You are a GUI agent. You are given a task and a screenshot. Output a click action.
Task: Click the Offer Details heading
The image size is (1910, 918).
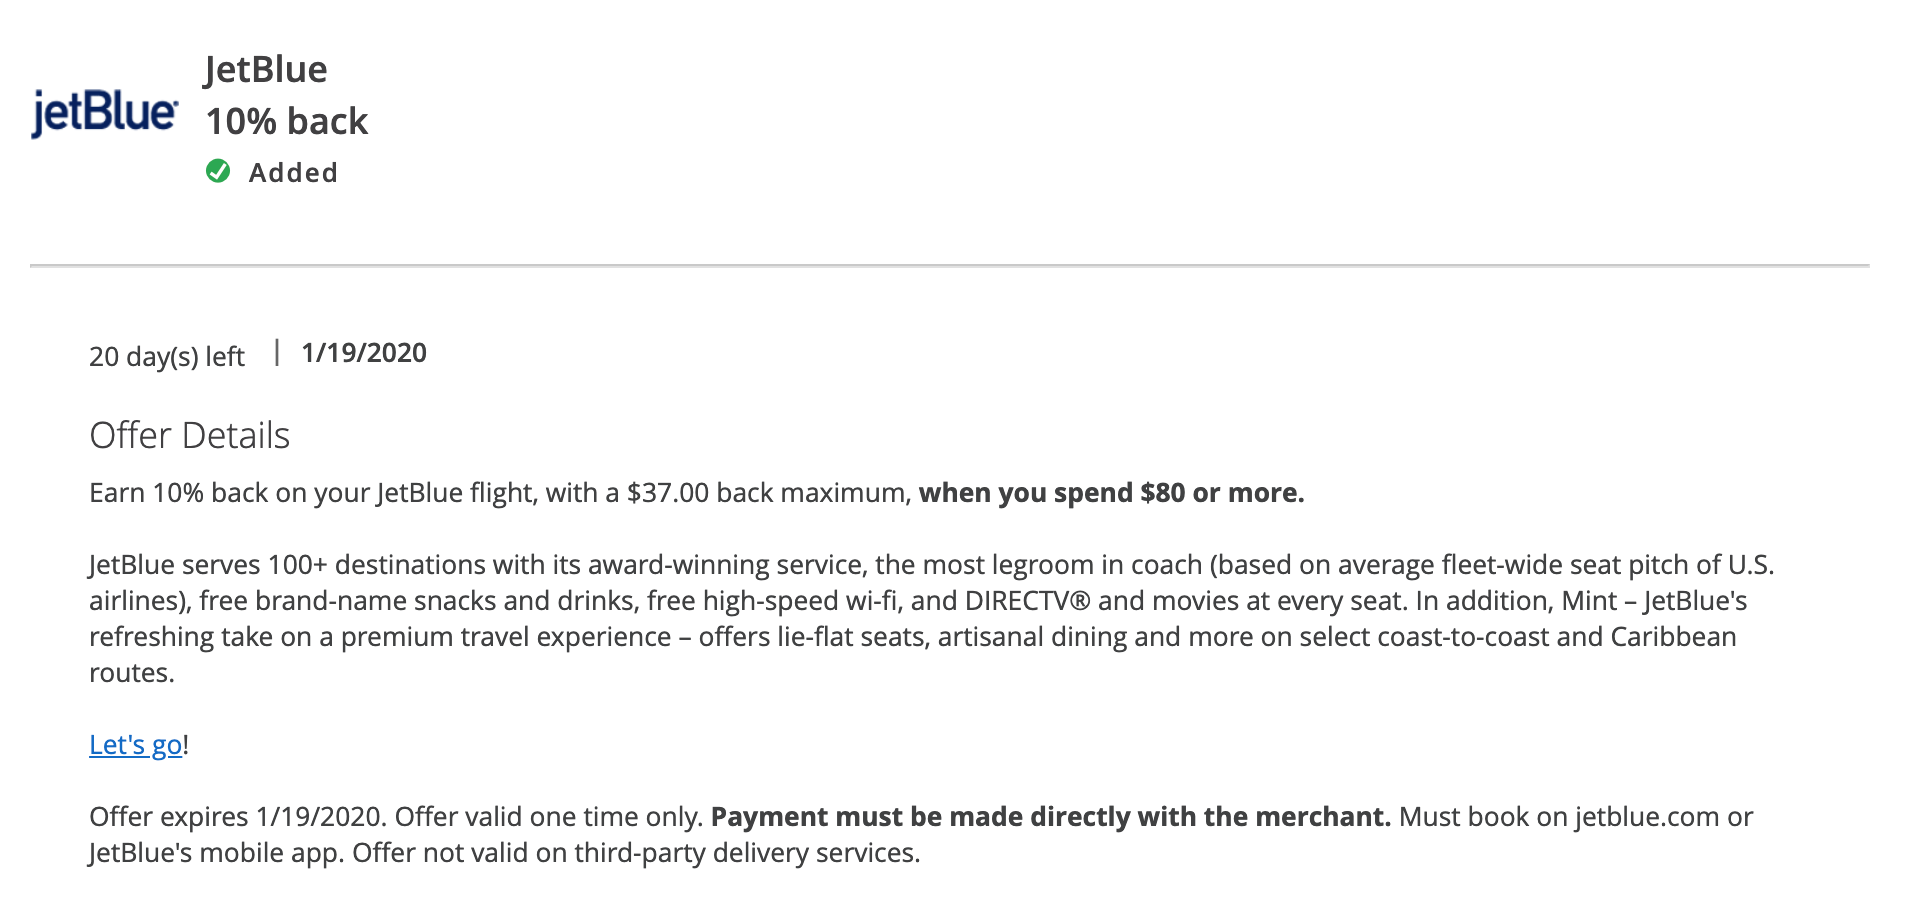point(190,436)
